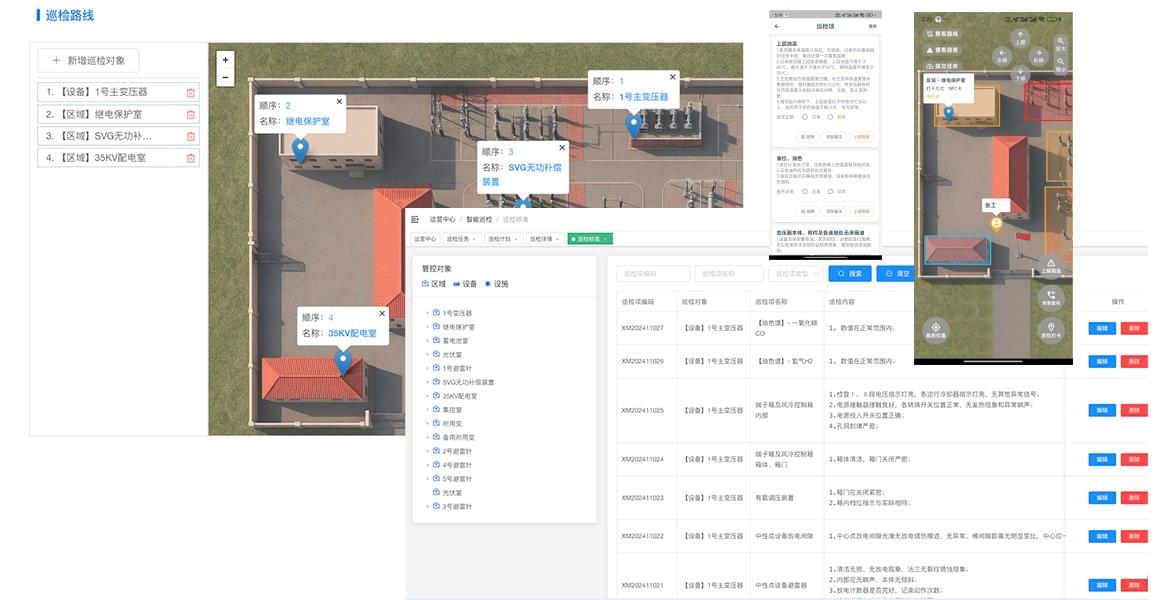Delete 1号主变压器 from the route list
Screen dimensions: 1160x600
191,92
